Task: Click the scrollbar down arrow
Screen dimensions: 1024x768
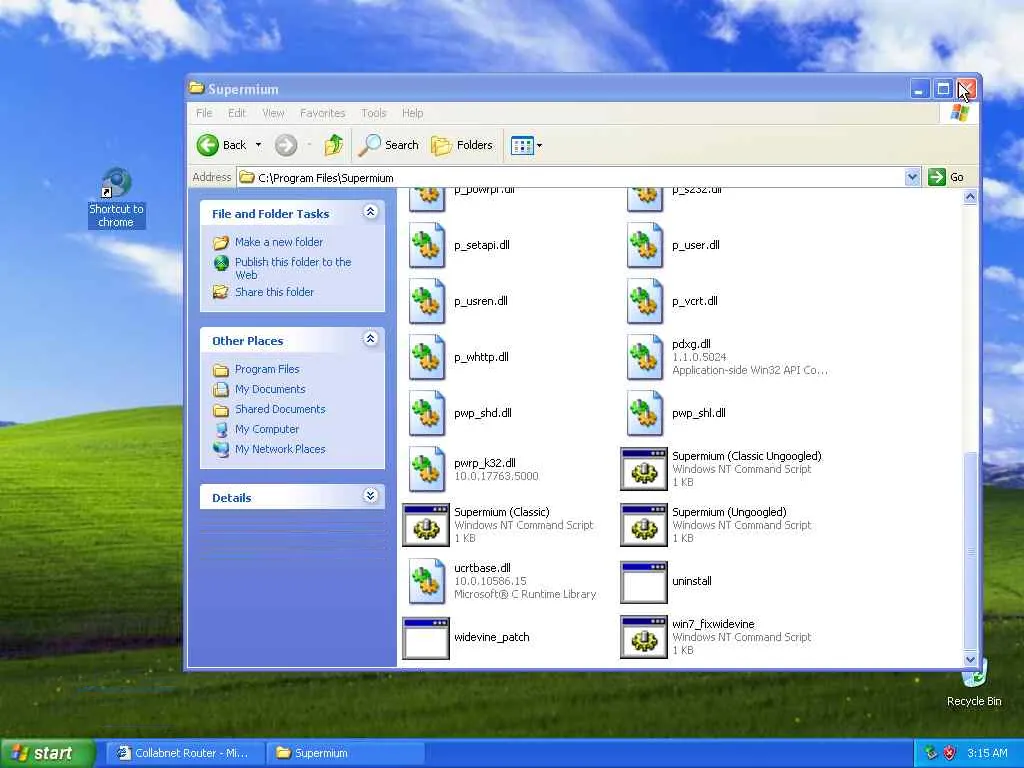Action: 970,660
